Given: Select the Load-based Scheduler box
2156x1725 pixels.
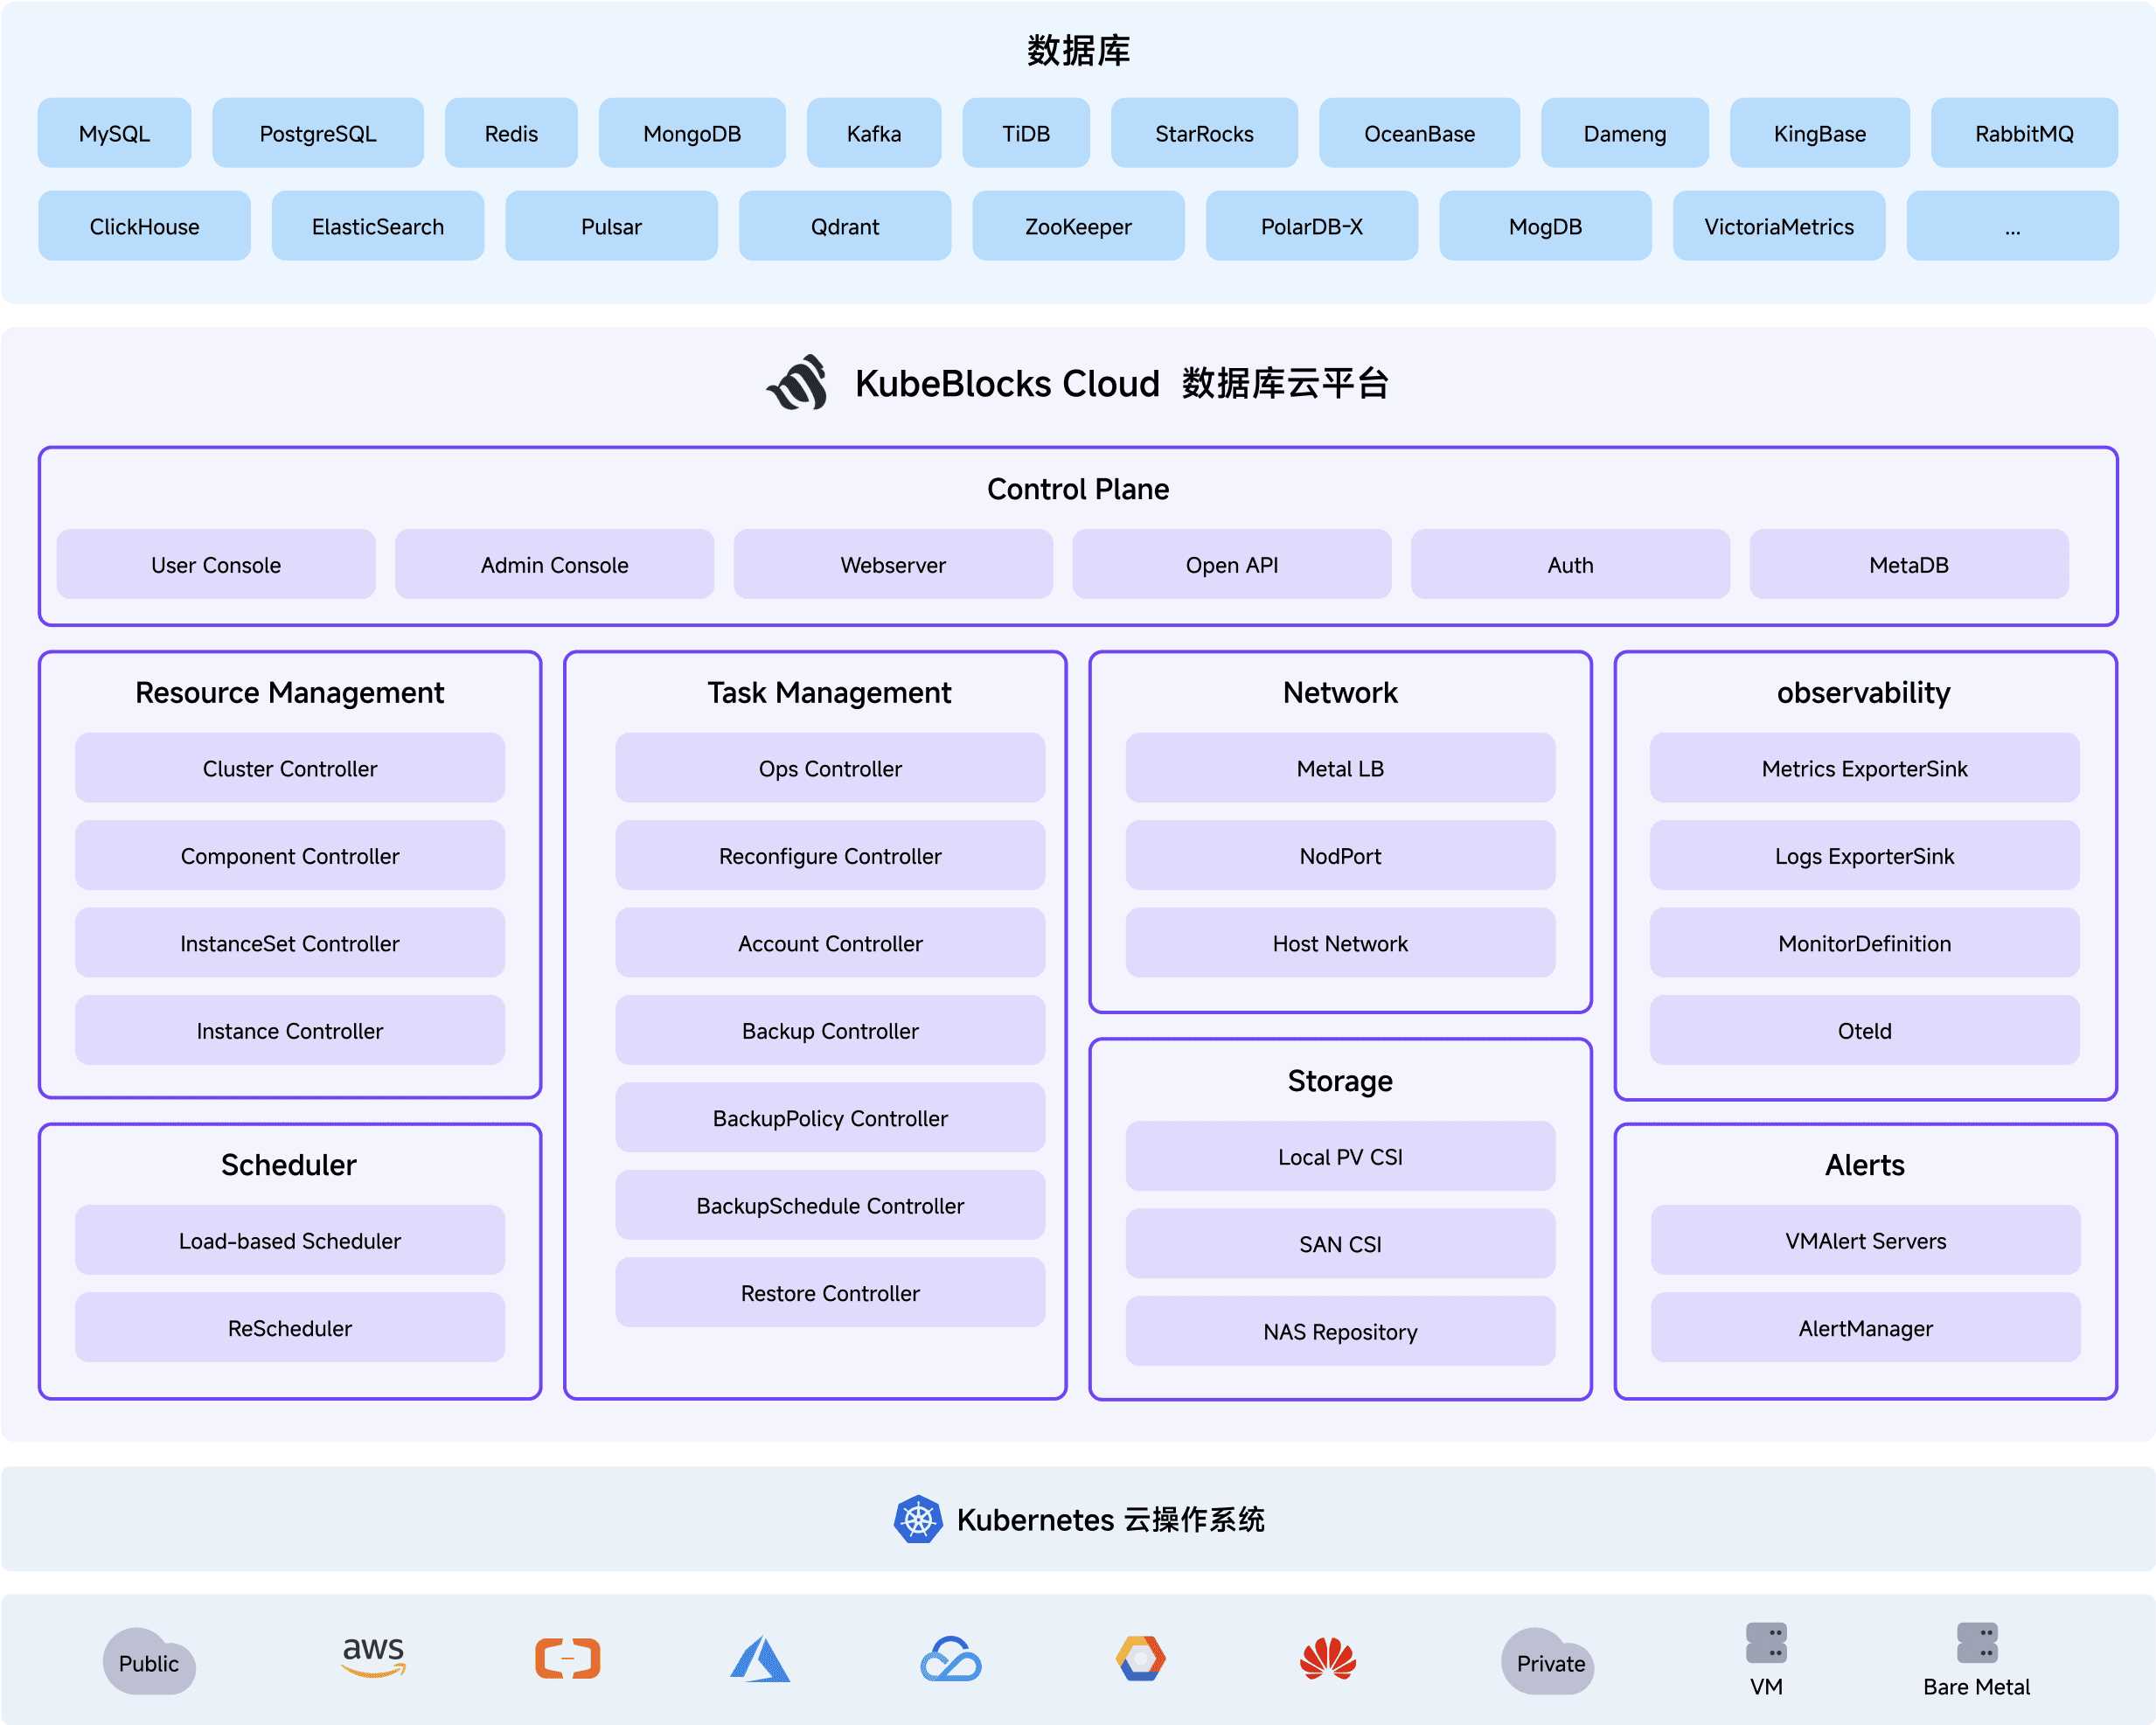Looking at the screenshot, I should (x=290, y=1240).
